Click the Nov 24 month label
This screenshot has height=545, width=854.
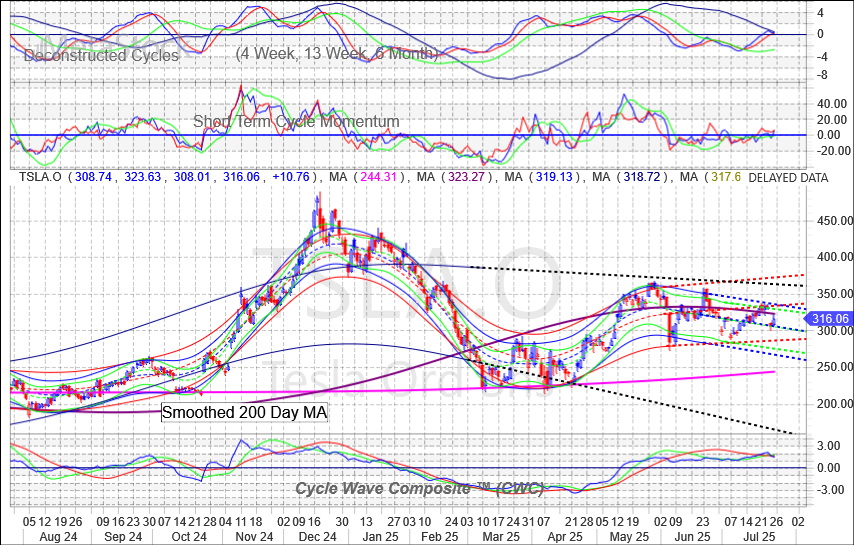pyautogui.click(x=254, y=536)
